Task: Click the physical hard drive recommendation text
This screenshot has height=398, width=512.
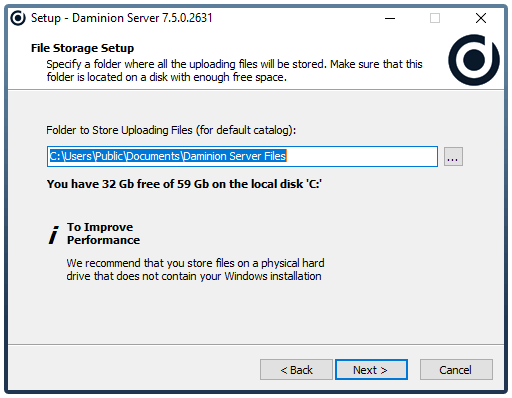Action: pos(195,269)
